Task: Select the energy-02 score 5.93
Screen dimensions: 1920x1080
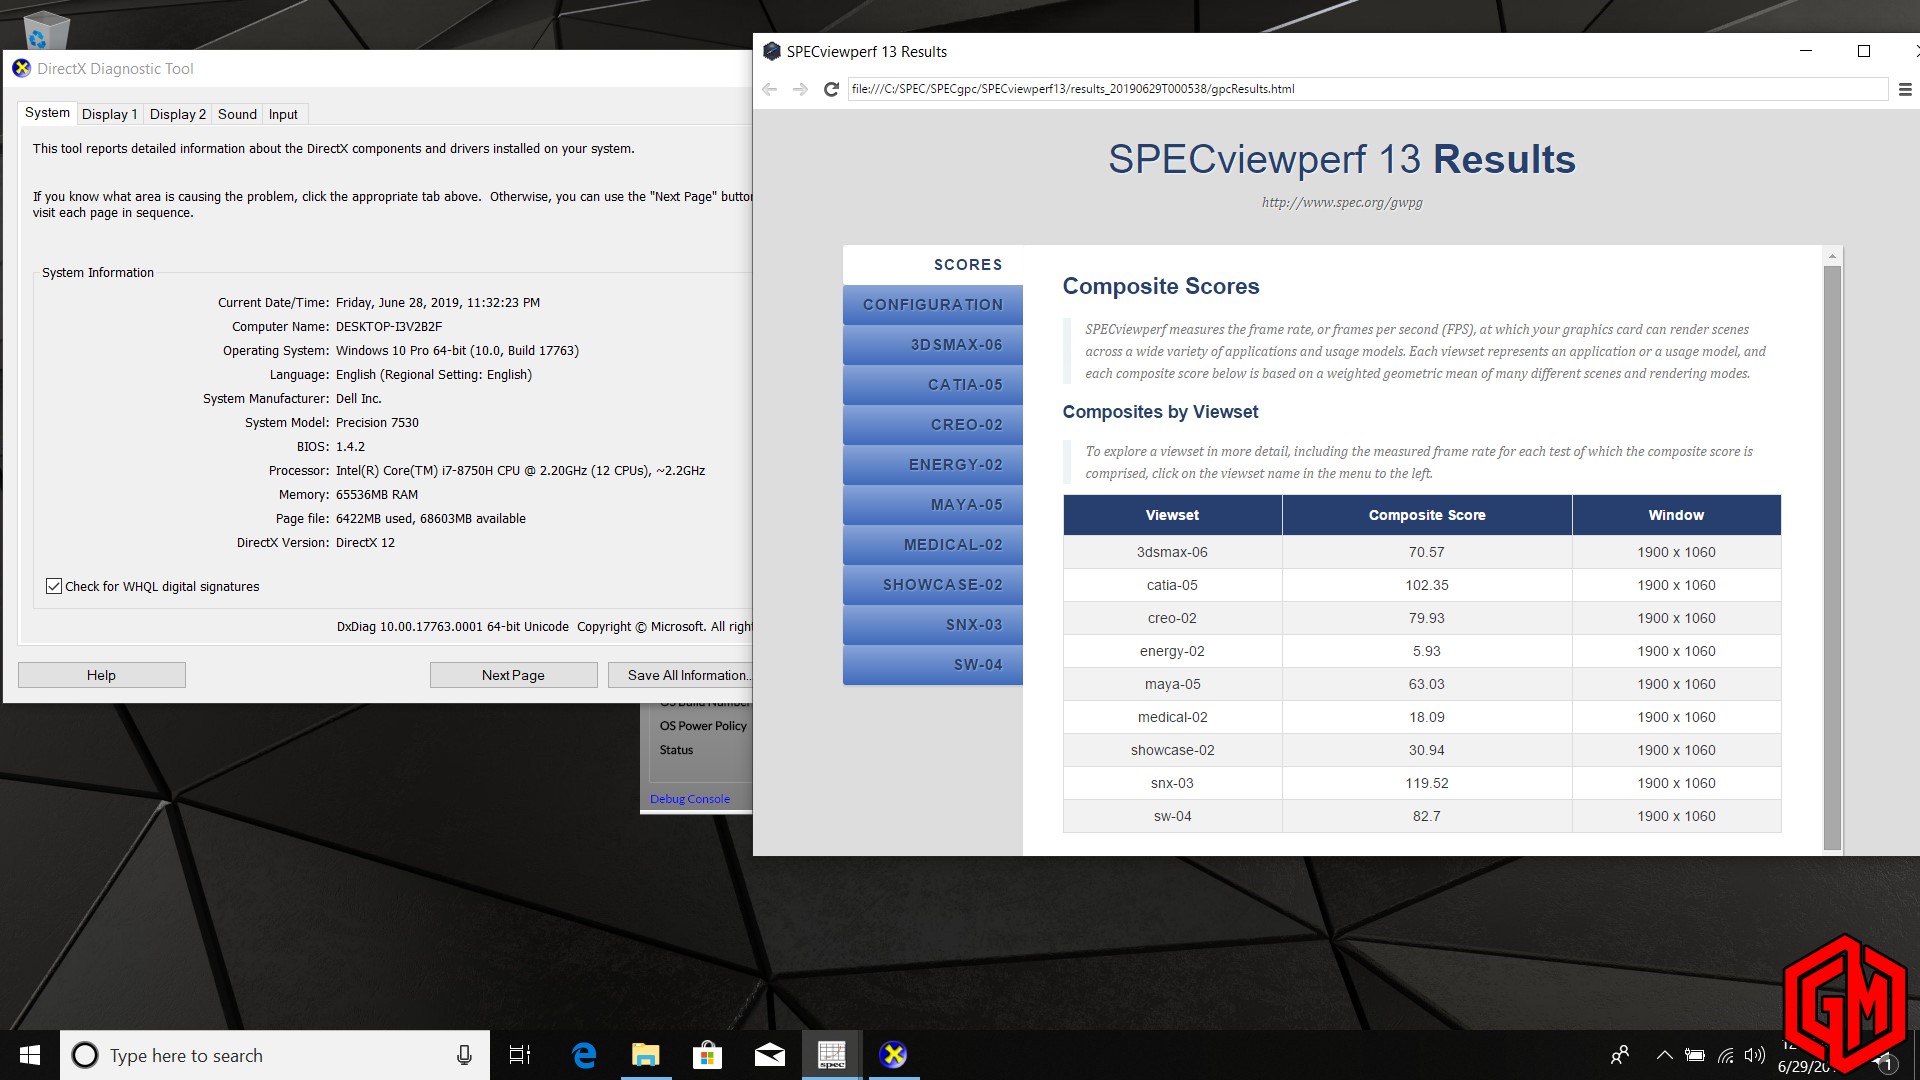Action: (x=1427, y=651)
